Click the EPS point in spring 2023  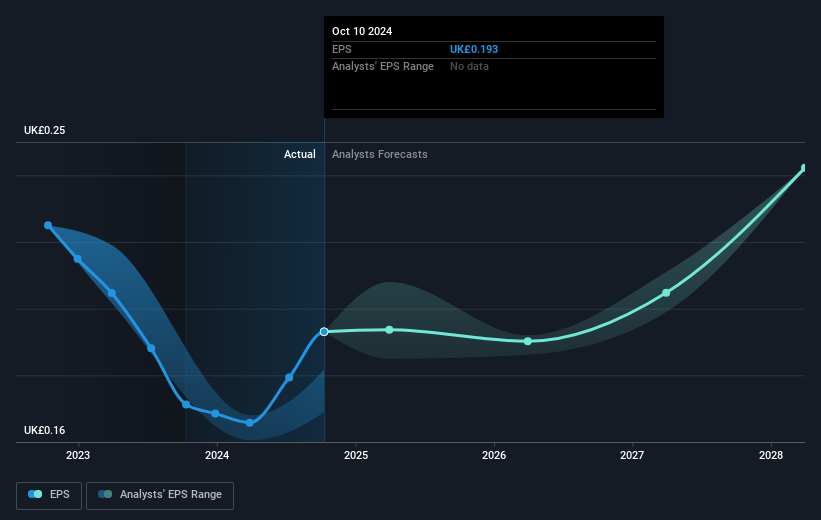click(x=112, y=293)
